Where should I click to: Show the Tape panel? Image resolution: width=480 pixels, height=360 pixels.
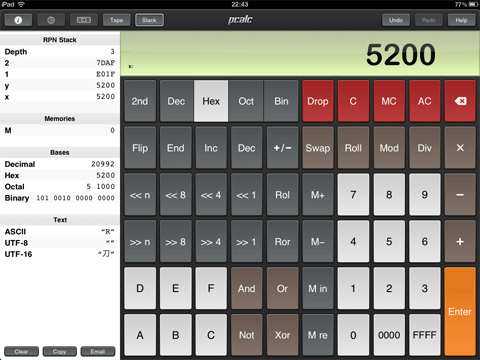116,20
